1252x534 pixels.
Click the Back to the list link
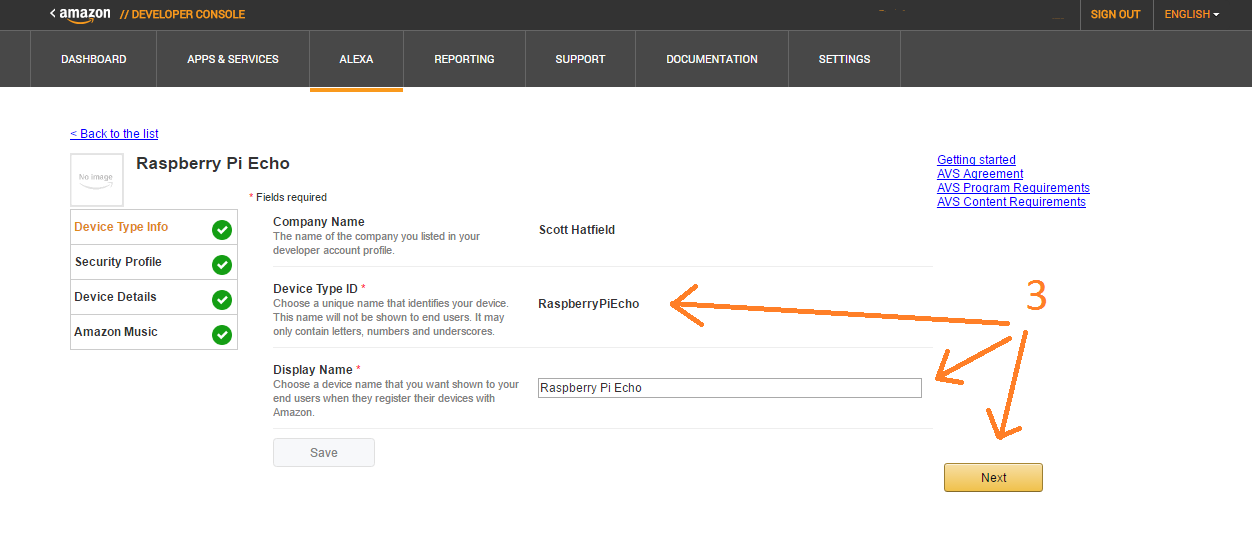coord(114,134)
